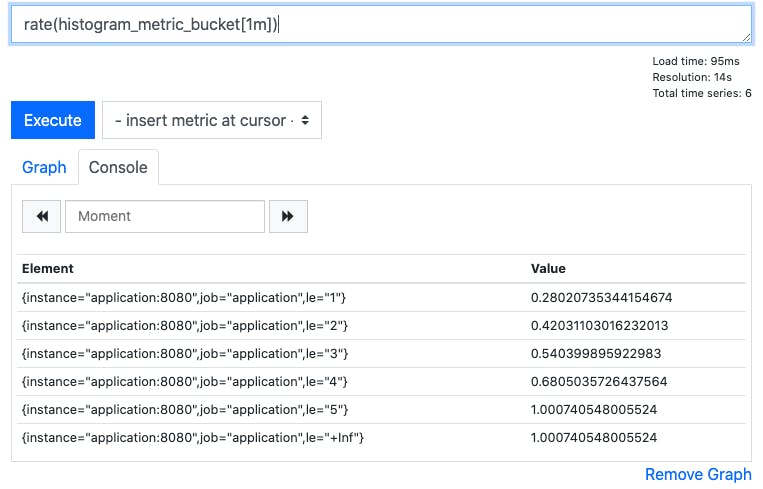Click the Remove Graph link
Screen dimensions: 763x489
(x=698, y=474)
